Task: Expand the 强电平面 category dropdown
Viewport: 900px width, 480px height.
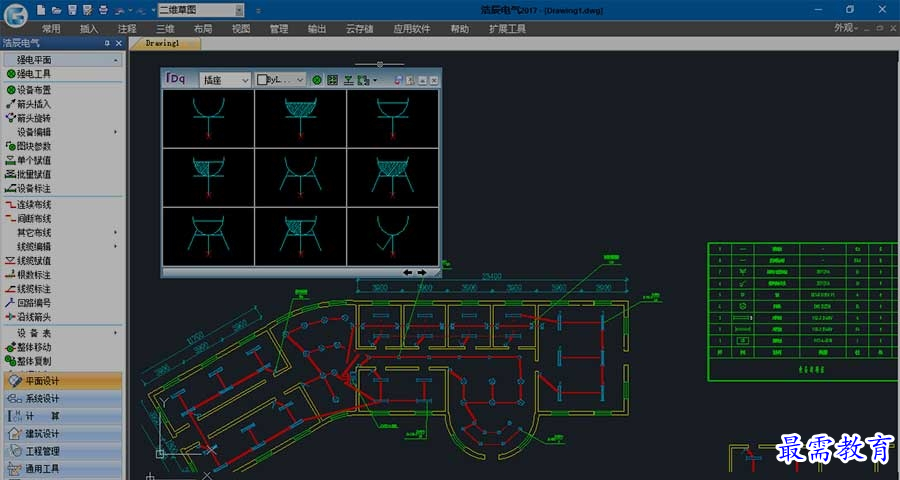Action: 63,60
